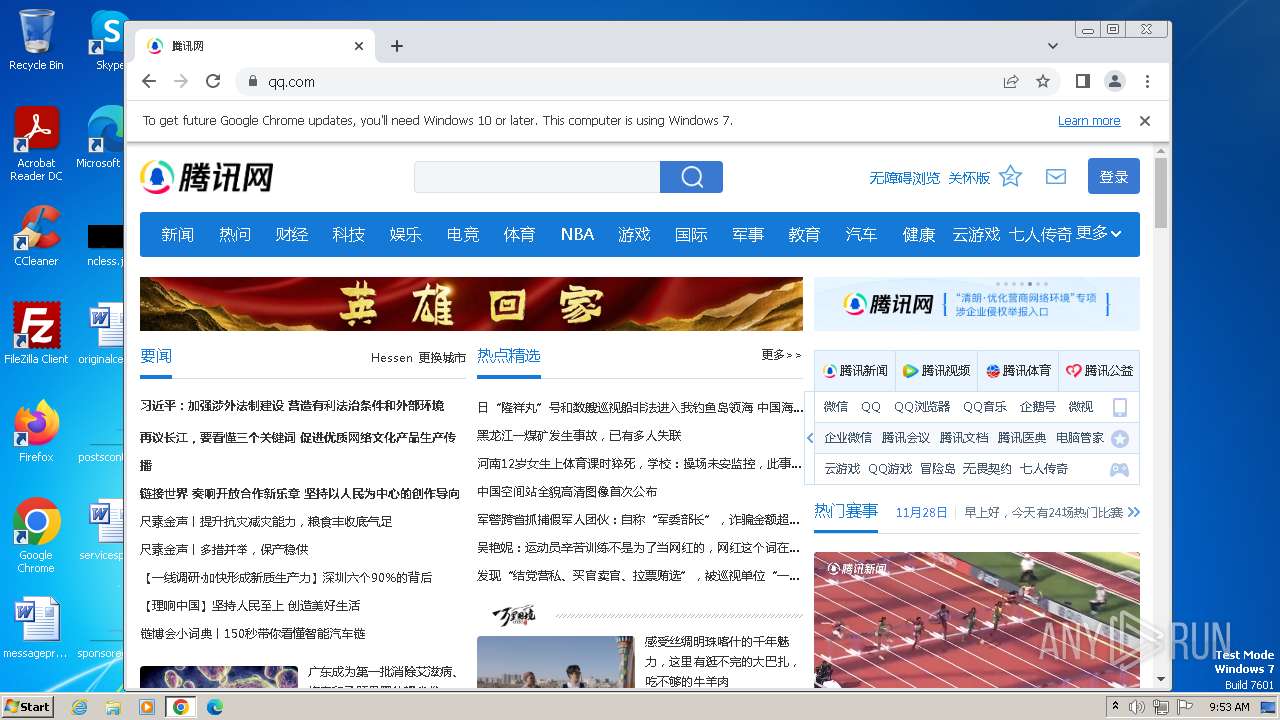Open Microsoft Edge in the taskbar

point(214,707)
